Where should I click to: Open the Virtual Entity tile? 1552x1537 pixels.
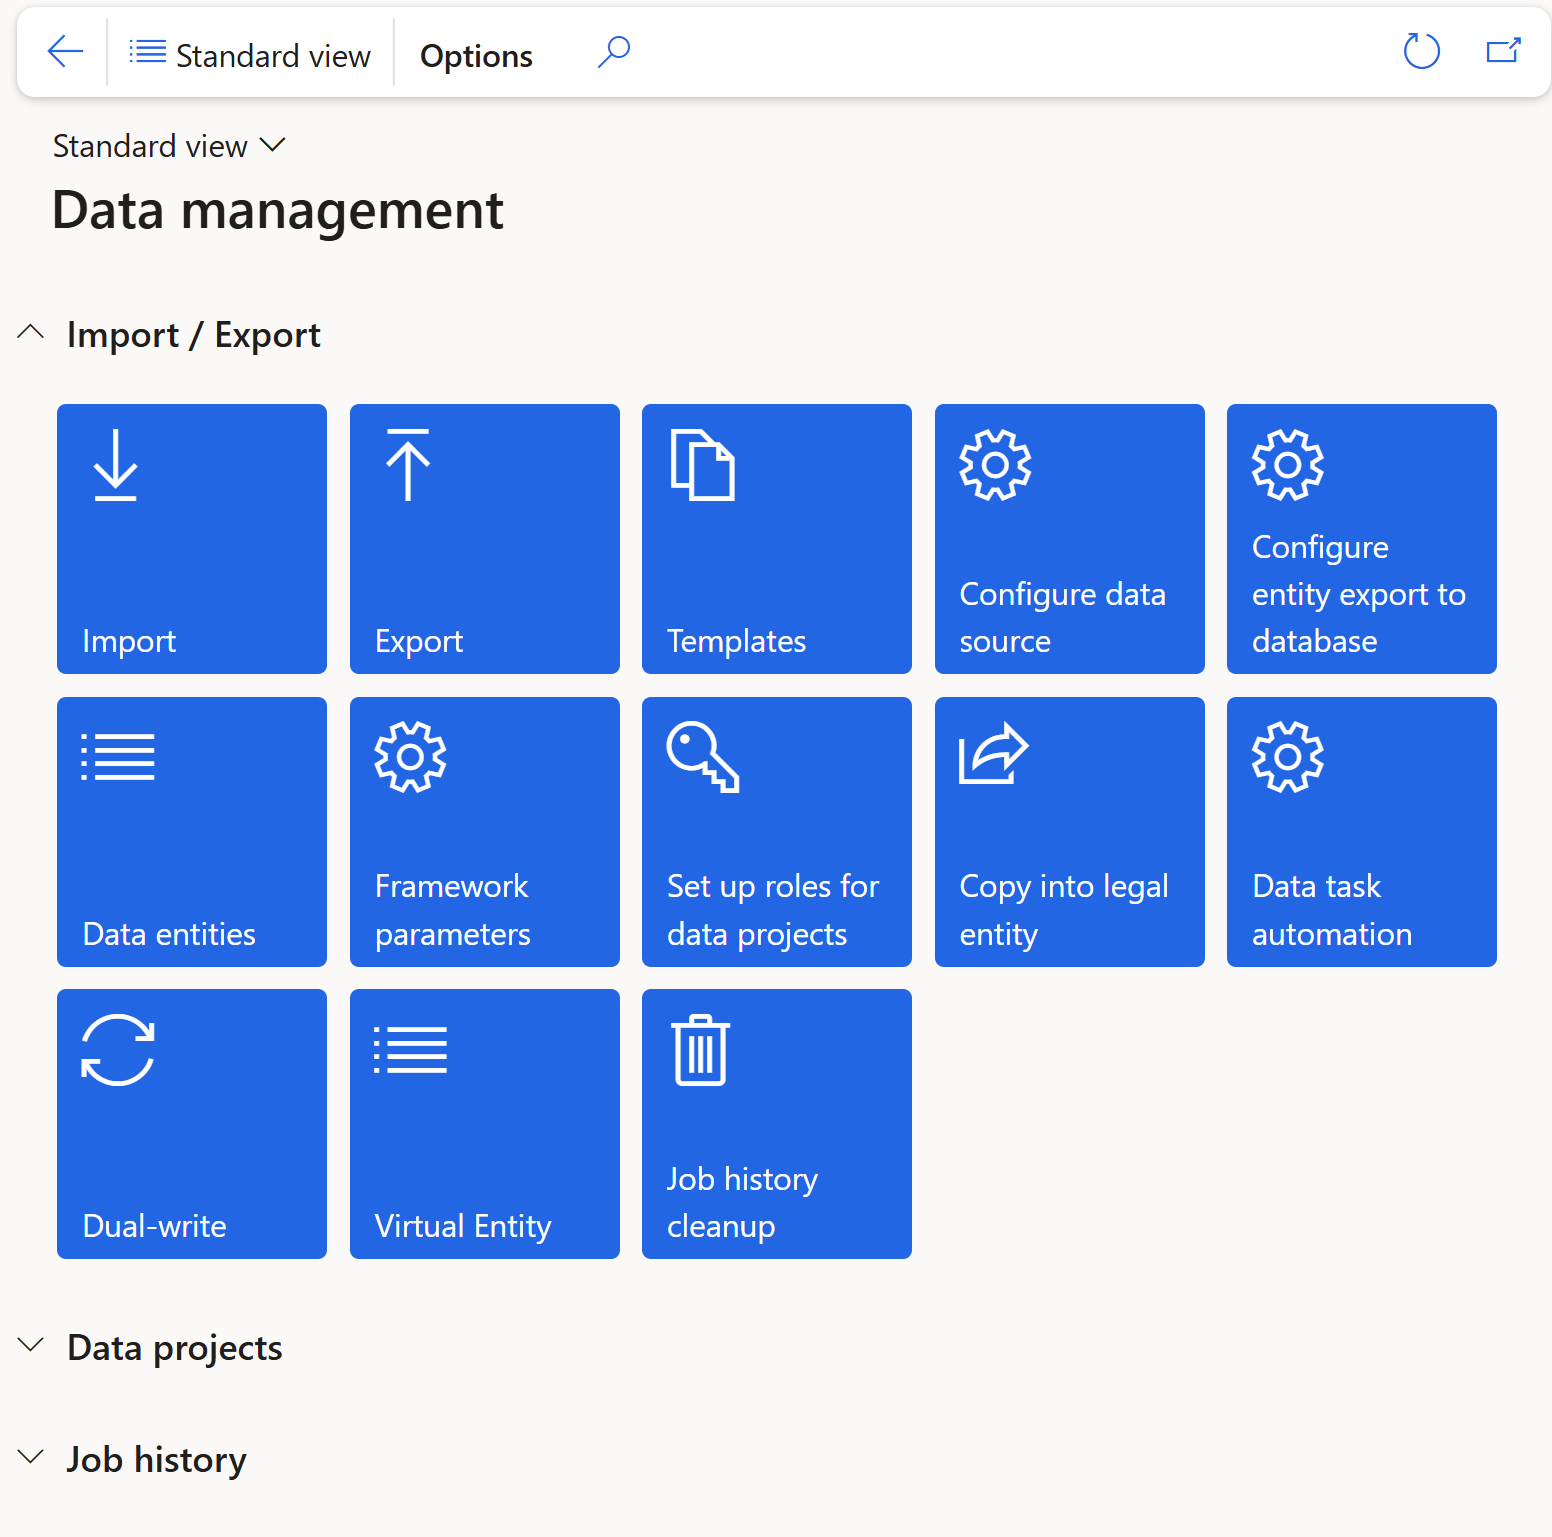484,1123
